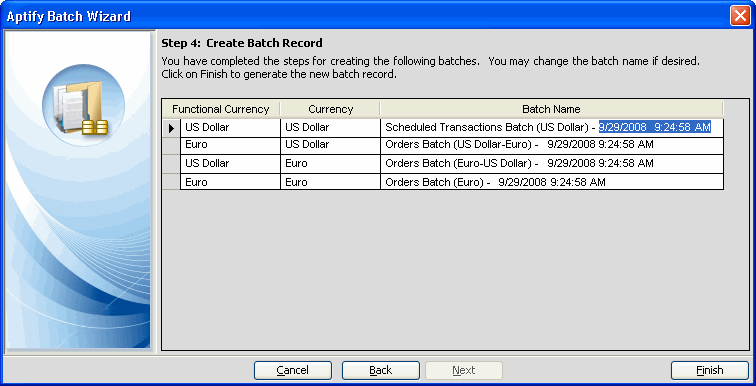
Task: Edit Scheduled Transactions Batch (US Dollar) name
Action: 552,128
